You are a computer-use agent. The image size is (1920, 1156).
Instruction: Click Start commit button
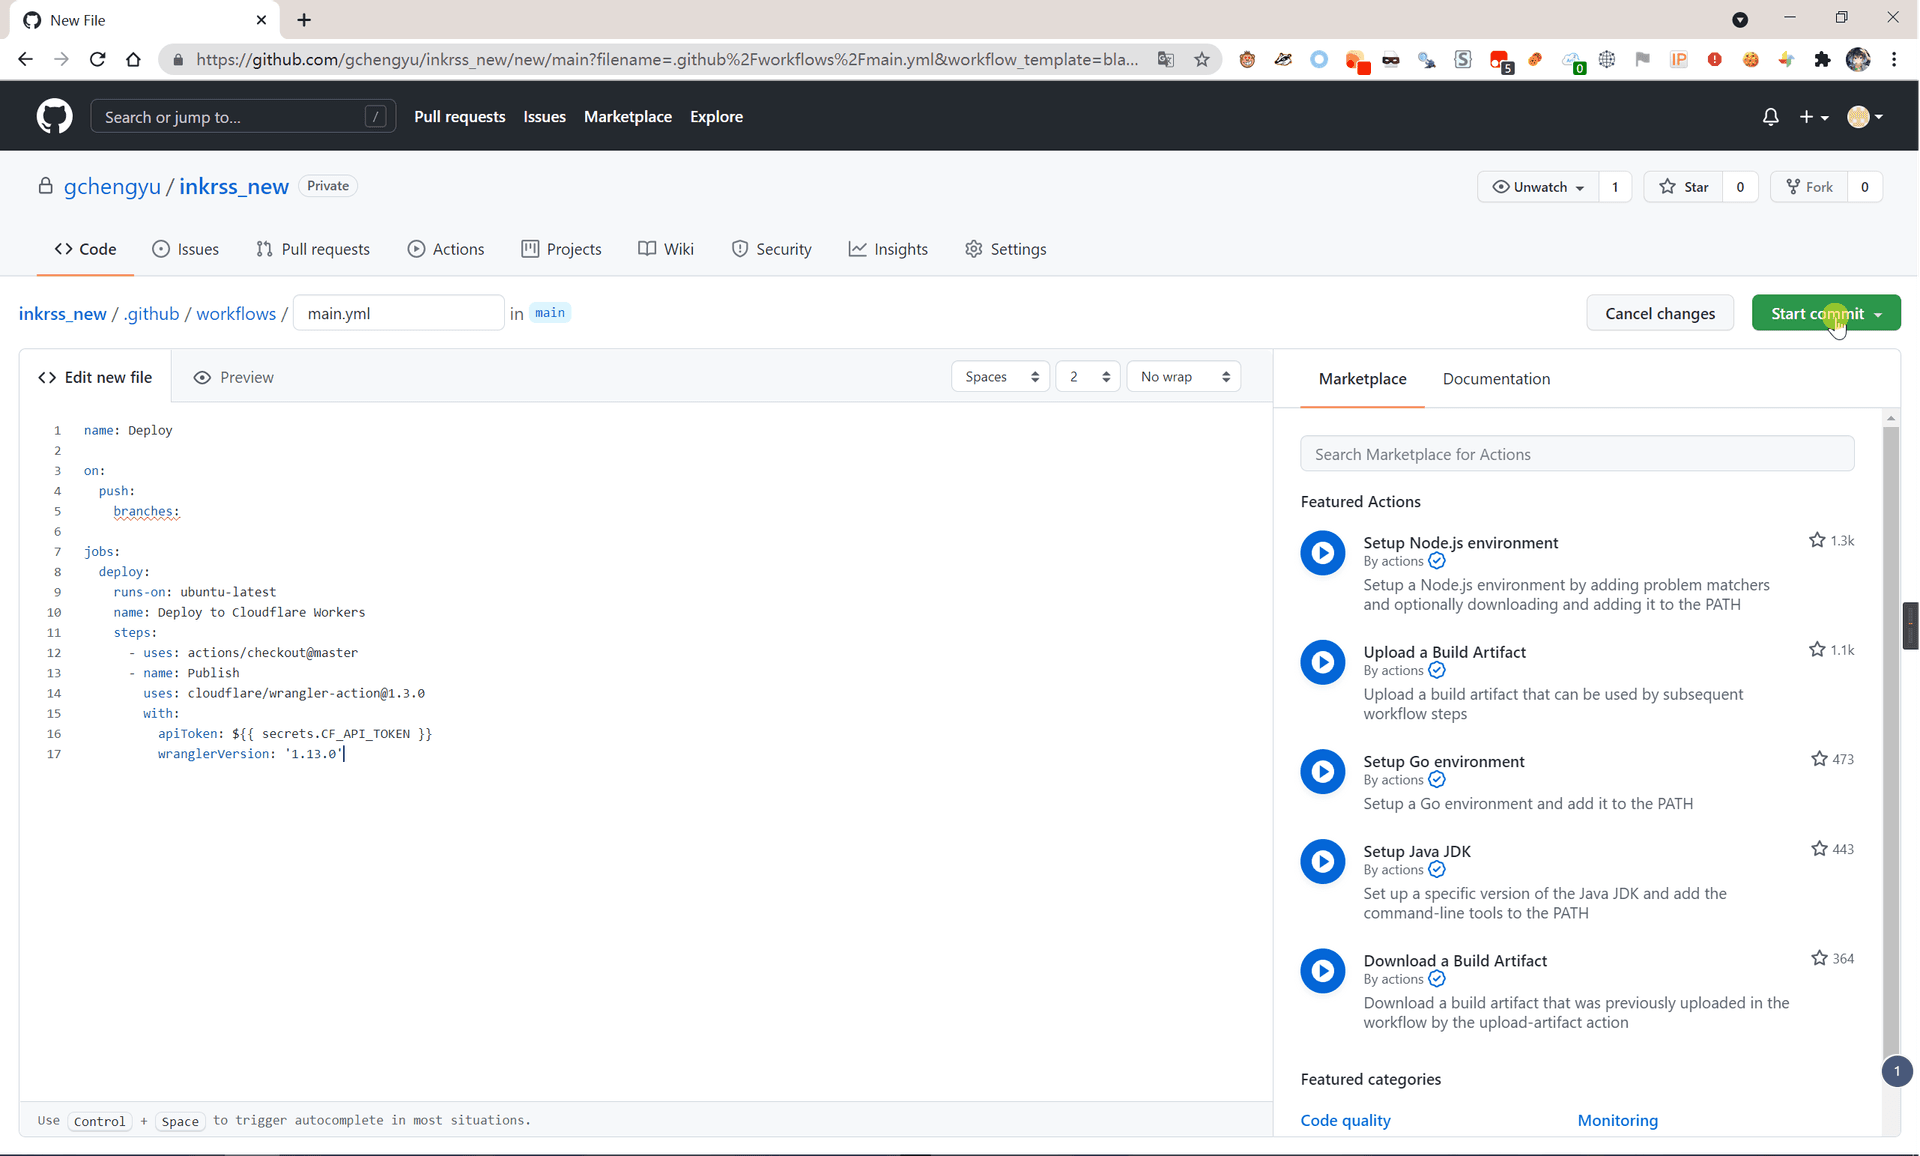pyautogui.click(x=1825, y=313)
